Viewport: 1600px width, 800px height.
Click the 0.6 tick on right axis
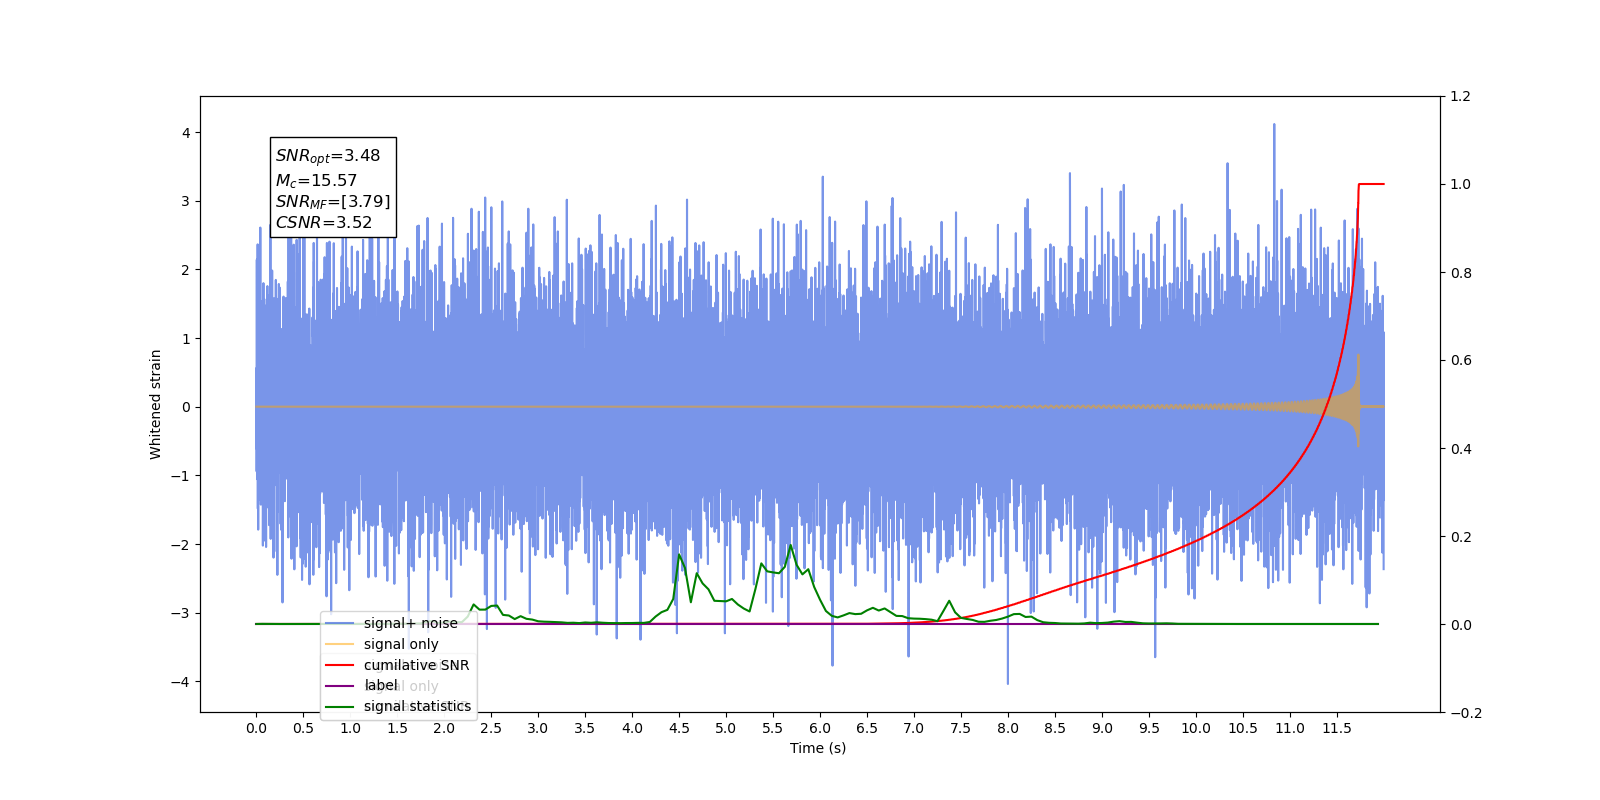tap(1461, 361)
